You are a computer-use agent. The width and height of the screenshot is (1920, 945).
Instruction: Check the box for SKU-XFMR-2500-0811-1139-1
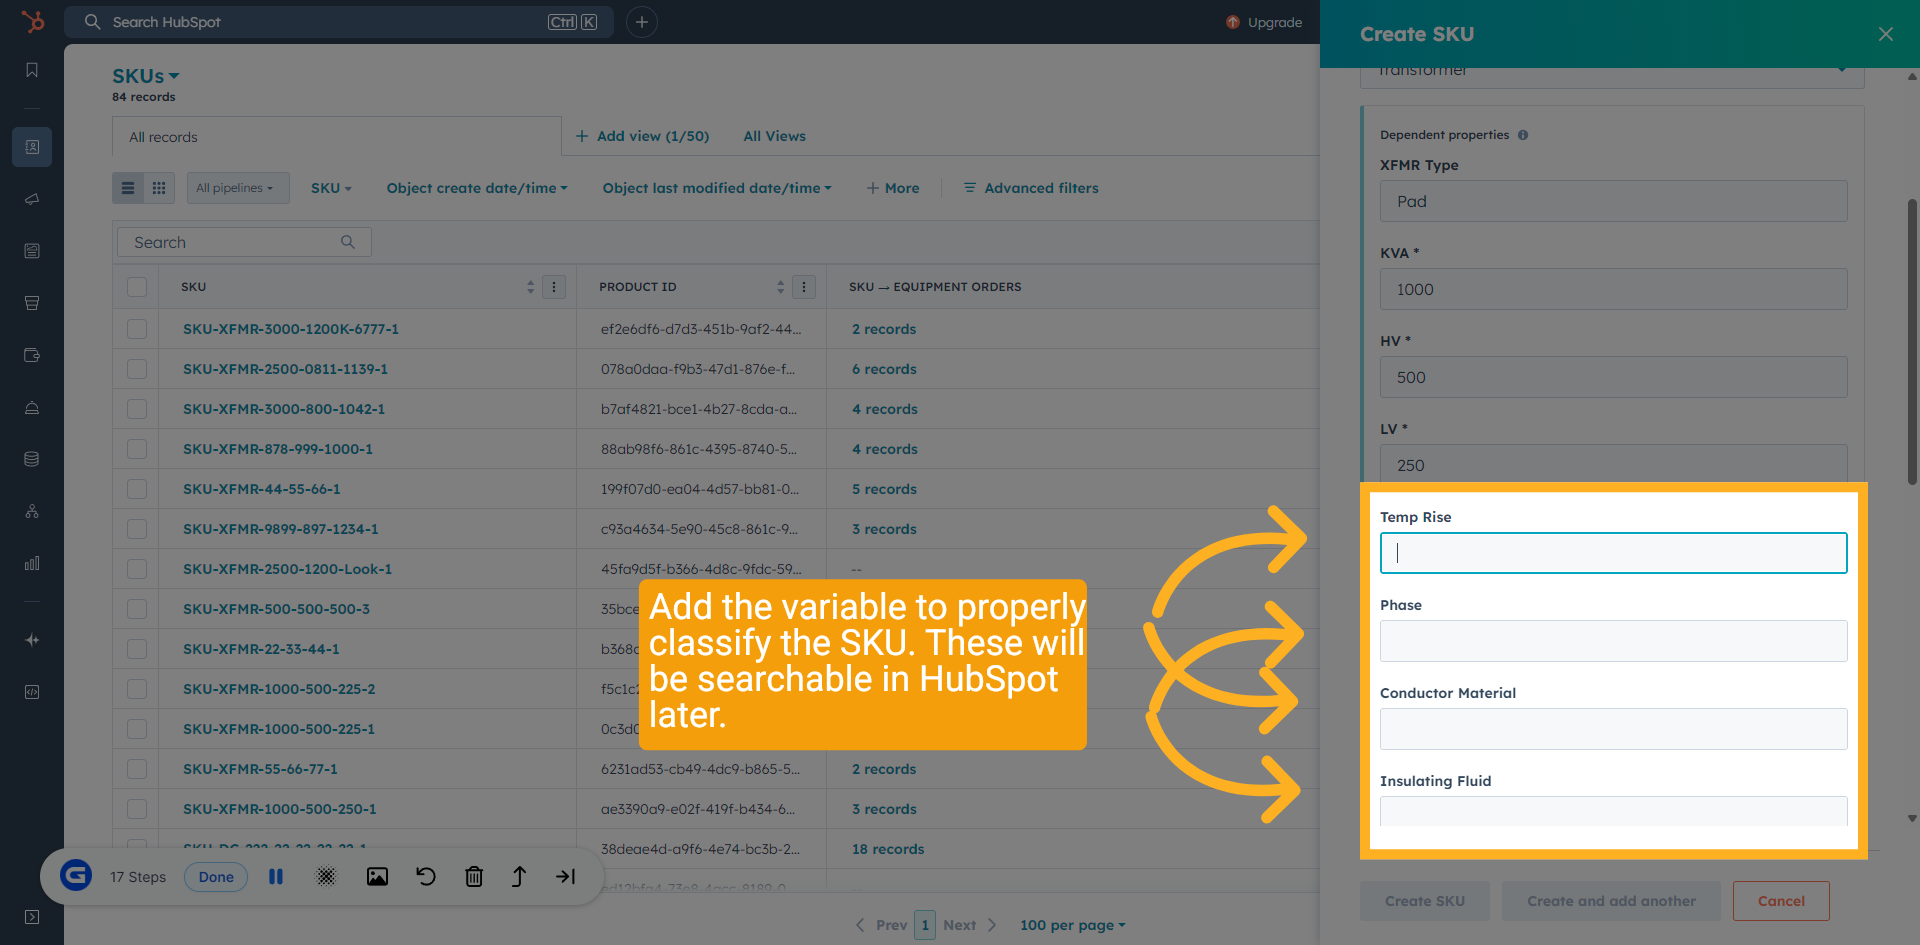137,369
